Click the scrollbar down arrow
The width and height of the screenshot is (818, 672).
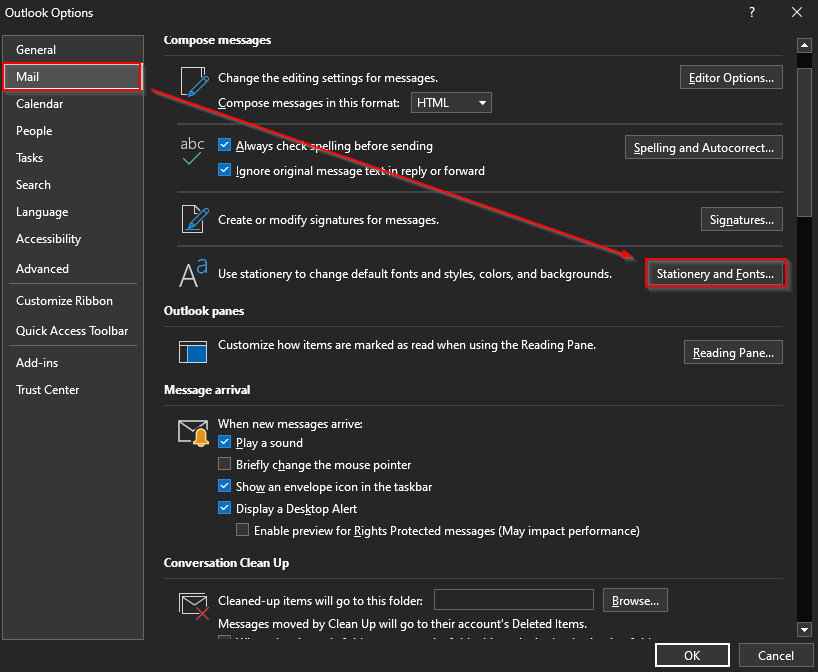pyautogui.click(x=803, y=629)
